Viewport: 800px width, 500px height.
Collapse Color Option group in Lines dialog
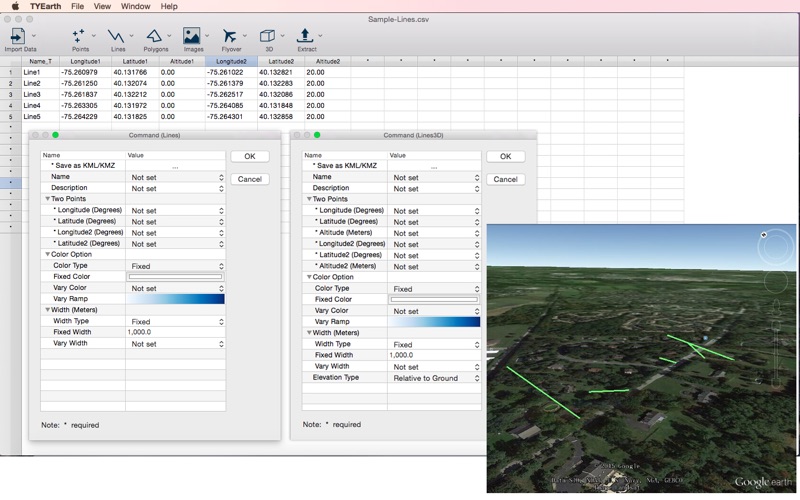(47, 255)
